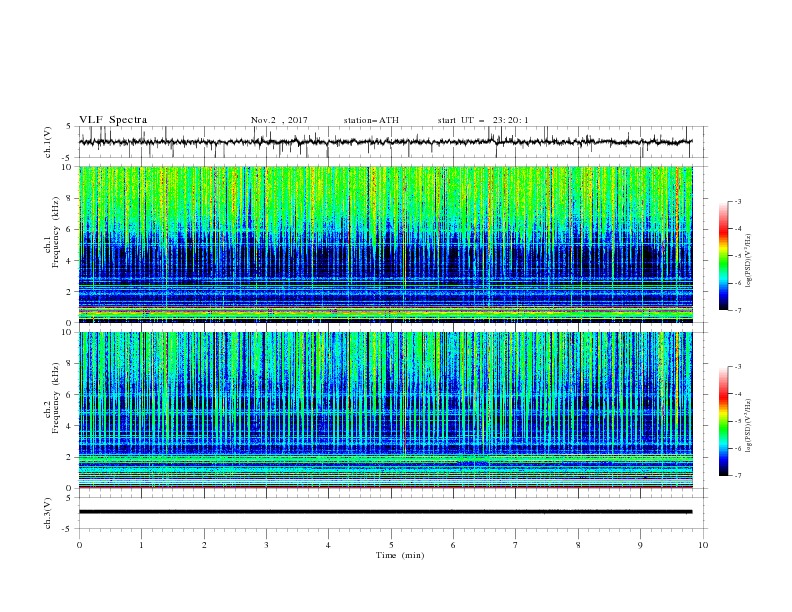Click the ch.3 flat black voltage trace
Viewport: 792px width, 612px height.
pyautogui.click(x=386, y=512)
